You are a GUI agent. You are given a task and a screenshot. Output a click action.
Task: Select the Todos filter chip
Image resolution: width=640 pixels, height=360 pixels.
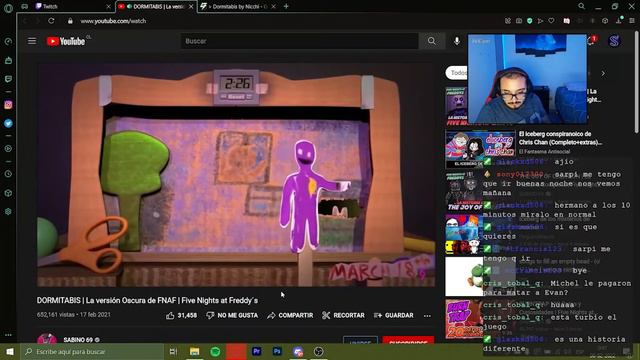coord(457,73)
